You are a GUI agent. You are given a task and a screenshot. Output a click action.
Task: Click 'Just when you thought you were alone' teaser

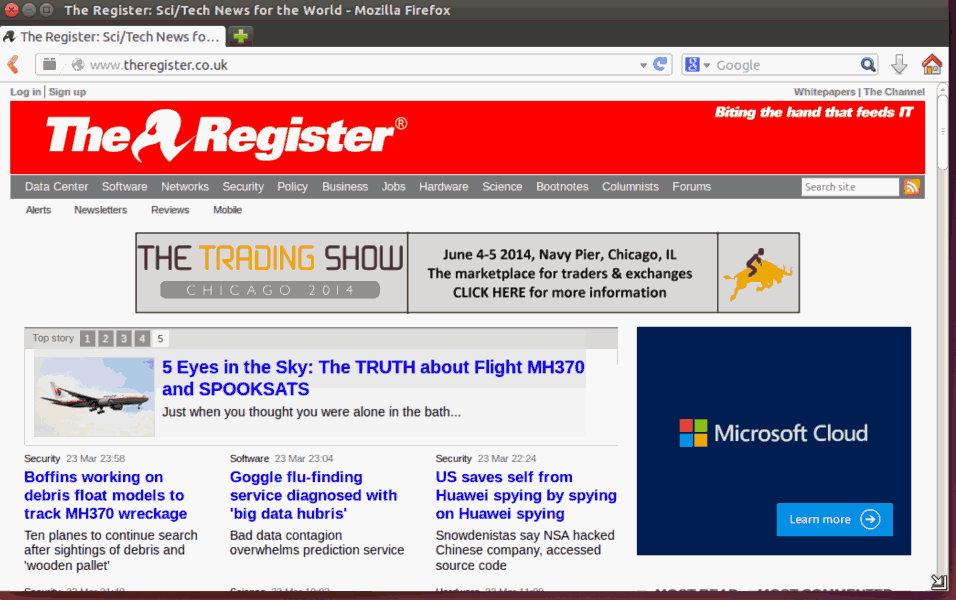coord(312,412)
